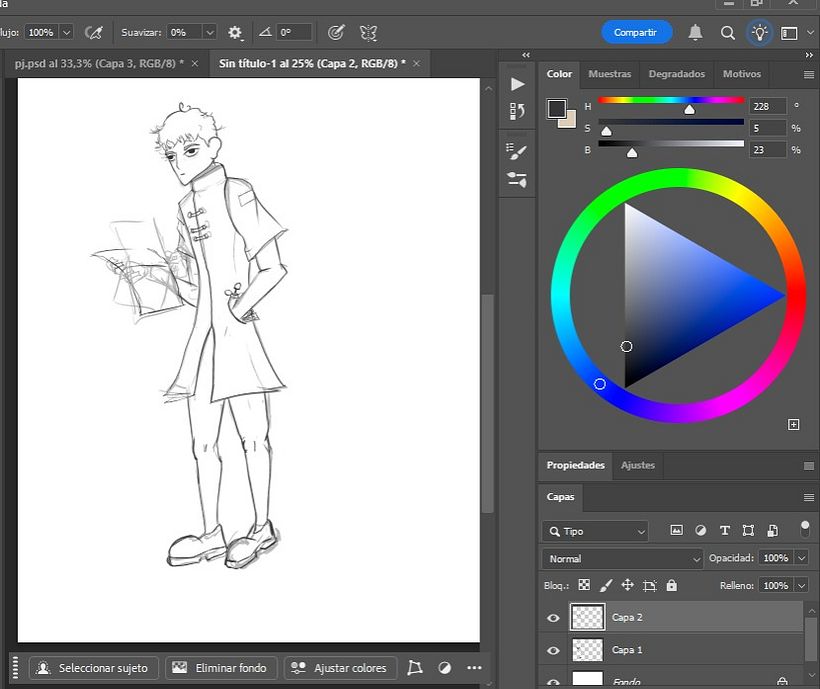This screenshot has width=820, height=689.
Task: Click the smart objects filter icon
Action: pyautogui.click(x=772, y=530)
